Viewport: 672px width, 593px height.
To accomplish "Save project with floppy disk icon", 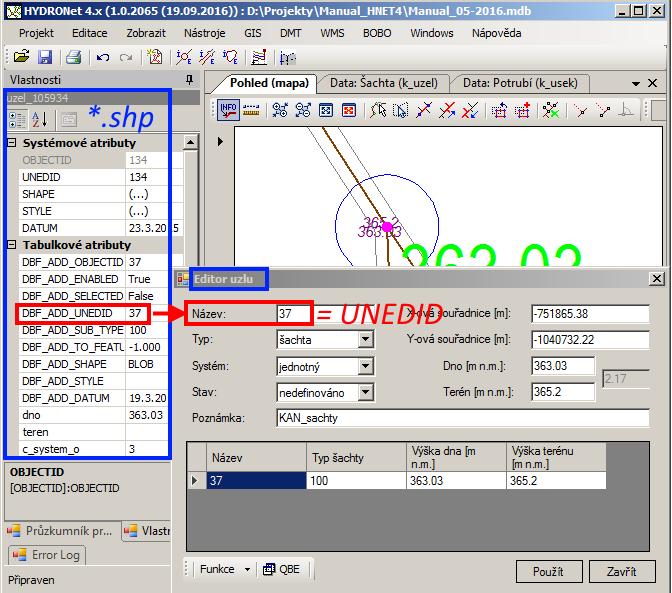I will click(x=45, y=57).
